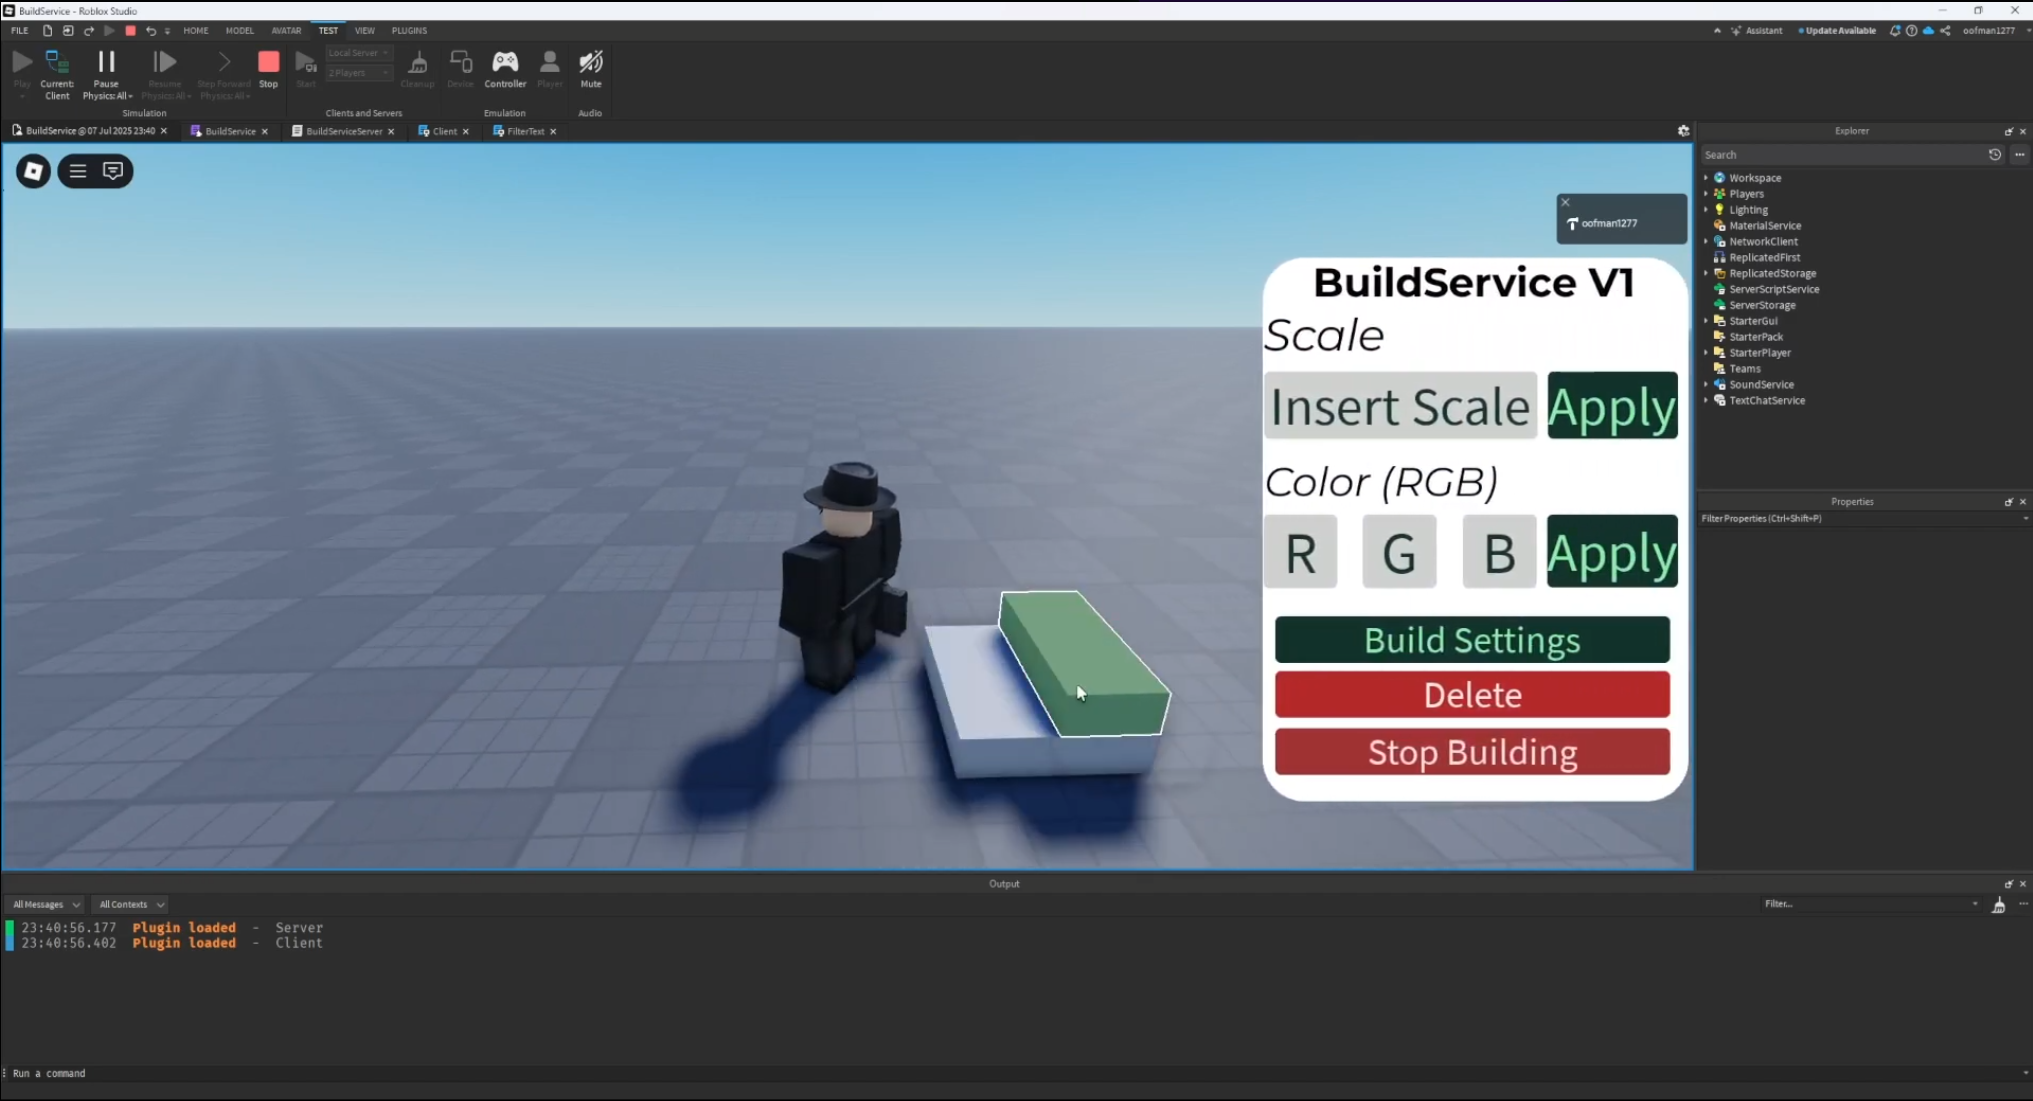Expand the Workspace tree node
Viewport: 2033px width, 1101px height.
click(1706, 178)
